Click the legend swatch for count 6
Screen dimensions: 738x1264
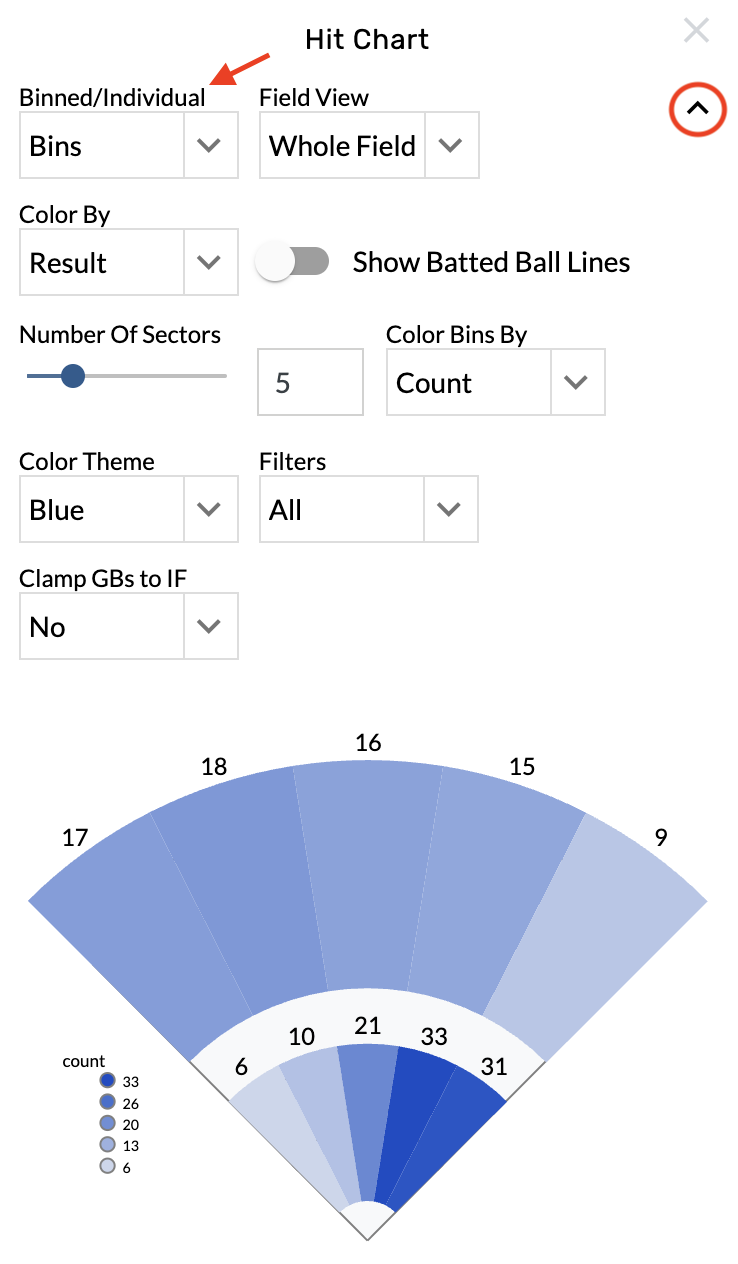(108, 1166)
